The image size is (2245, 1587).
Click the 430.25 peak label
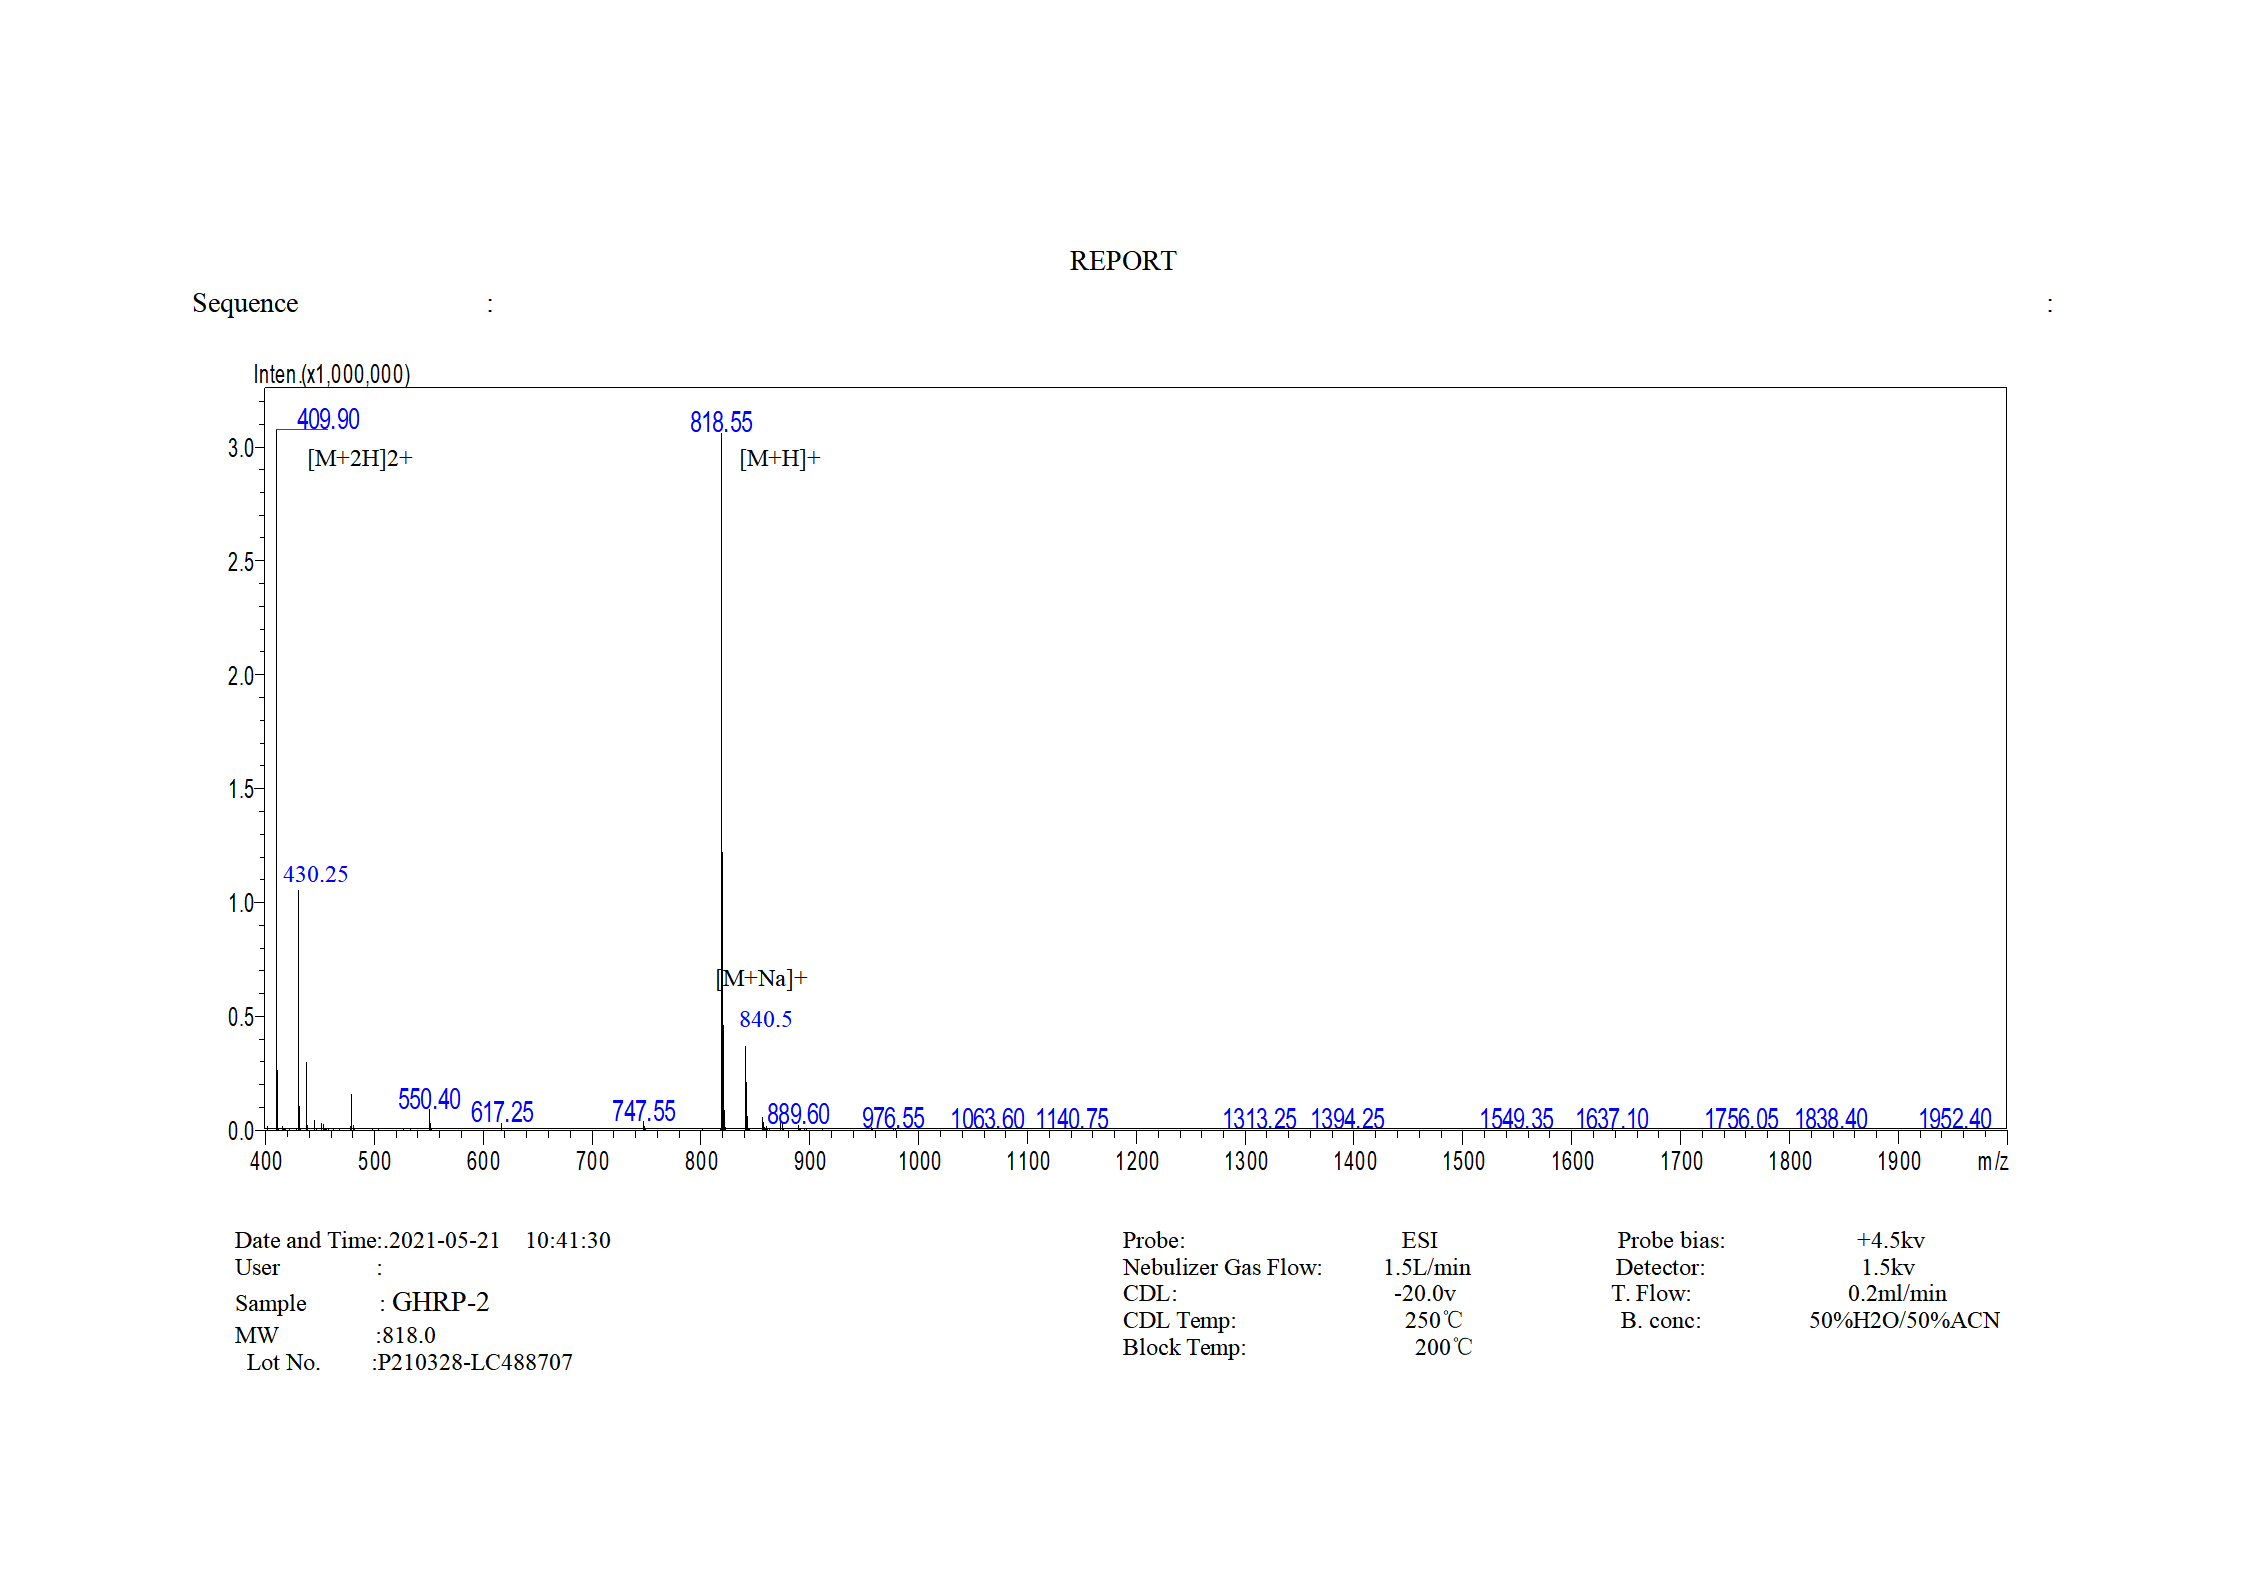[315, 874]
